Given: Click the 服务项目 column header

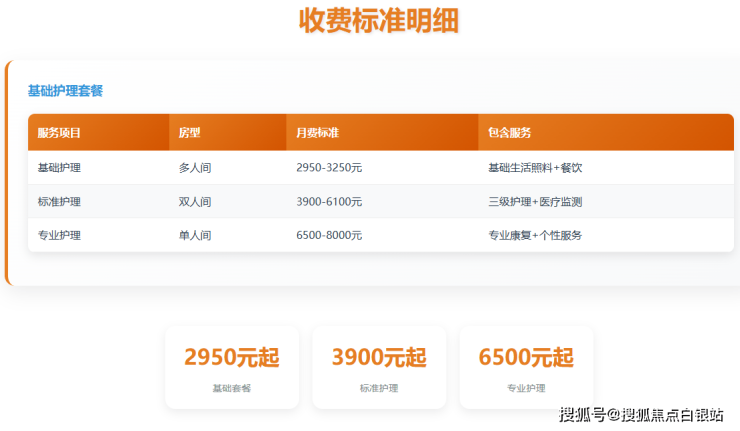Looking at the screenshot, I should [x=59, y=133].
